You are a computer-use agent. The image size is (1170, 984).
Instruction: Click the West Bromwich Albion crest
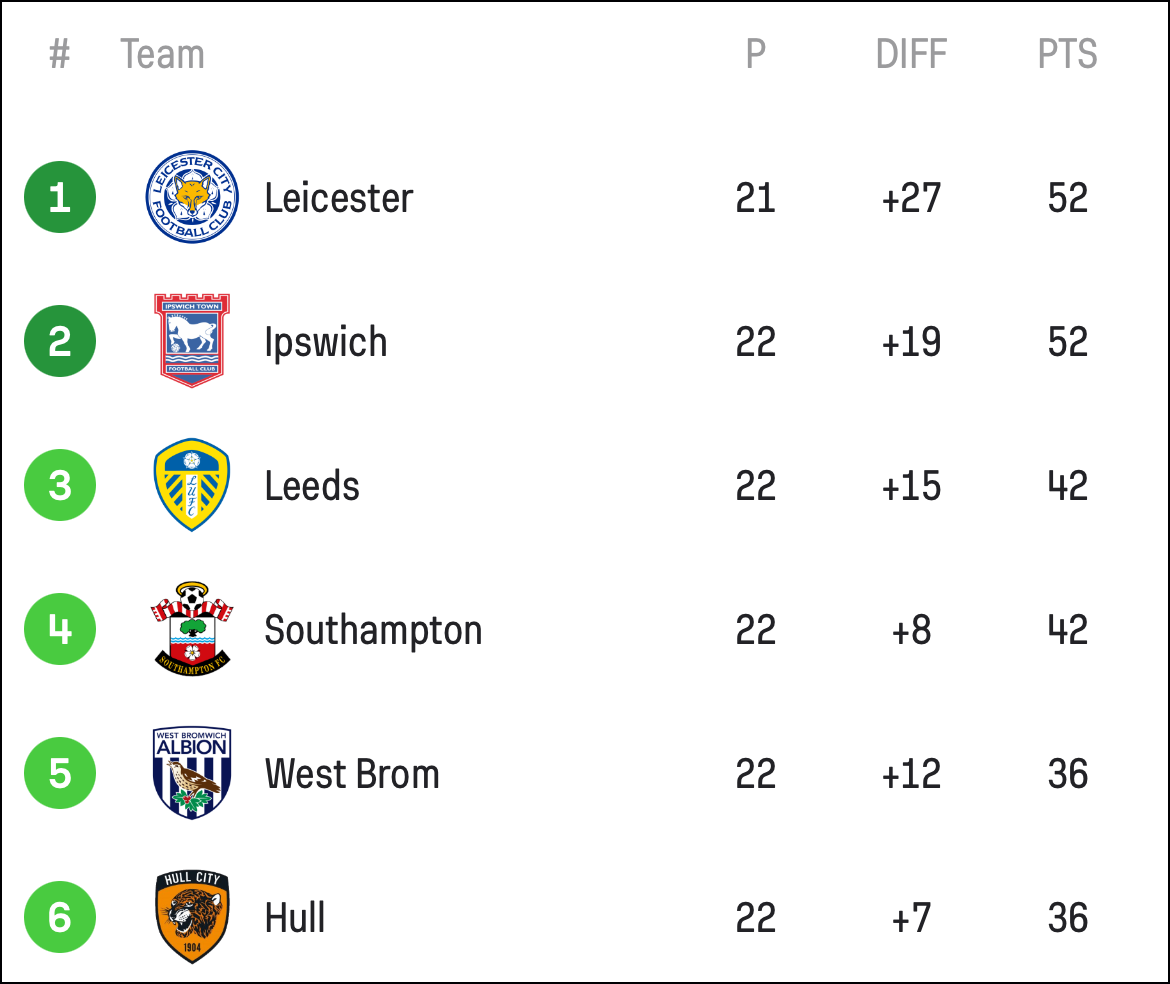[192, 773]
